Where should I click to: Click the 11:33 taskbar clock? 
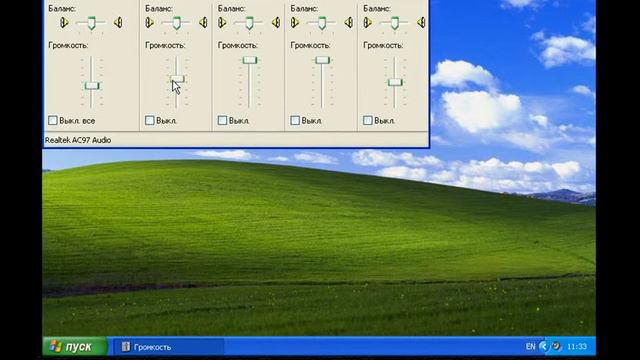click(577, 347)
